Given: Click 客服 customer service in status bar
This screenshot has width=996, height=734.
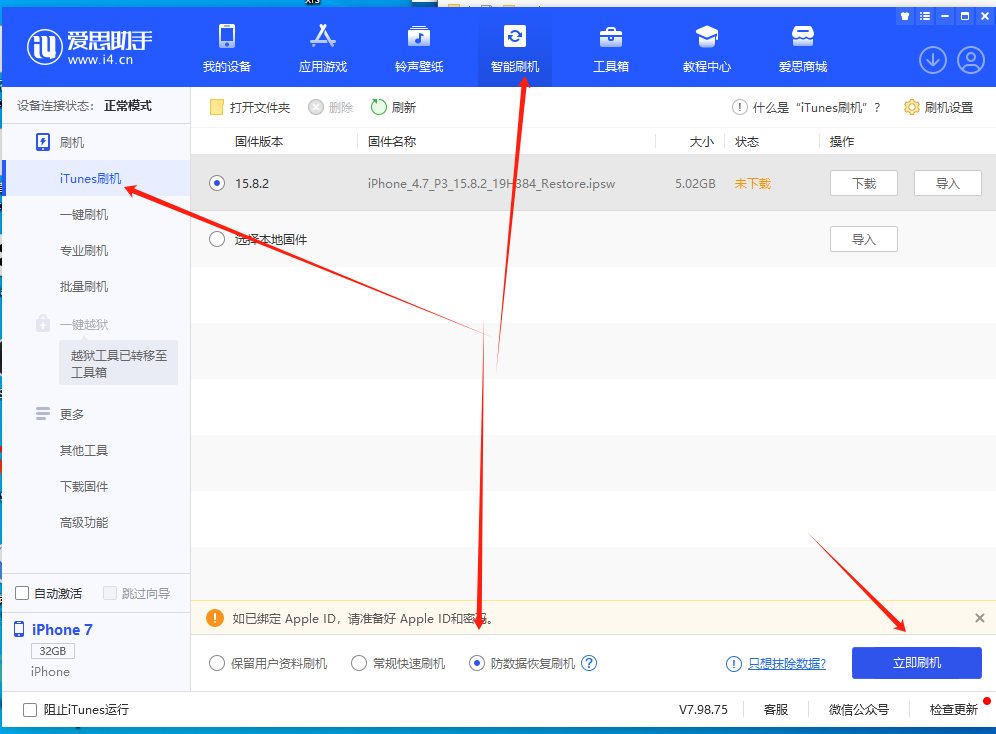Looking at the screenshot, I should coord(776,709).
